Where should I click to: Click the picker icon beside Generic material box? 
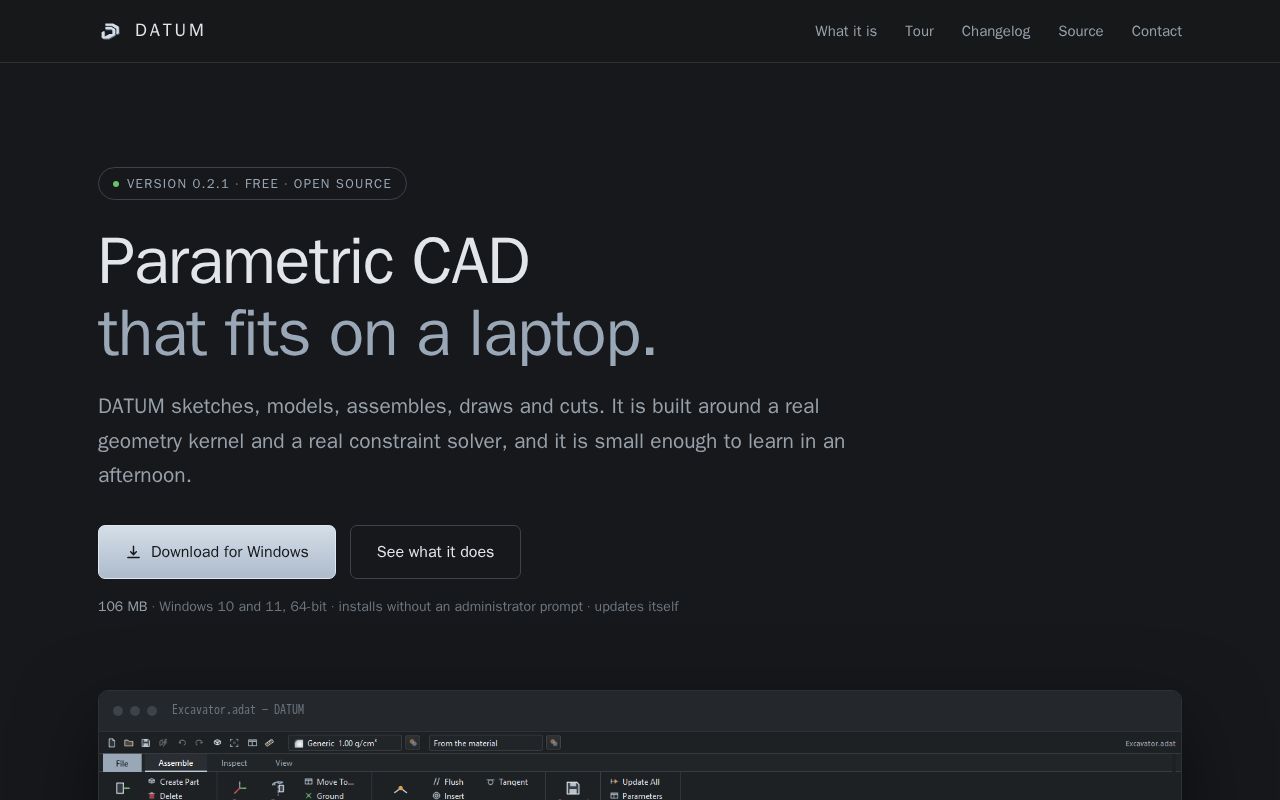[413, 743]
